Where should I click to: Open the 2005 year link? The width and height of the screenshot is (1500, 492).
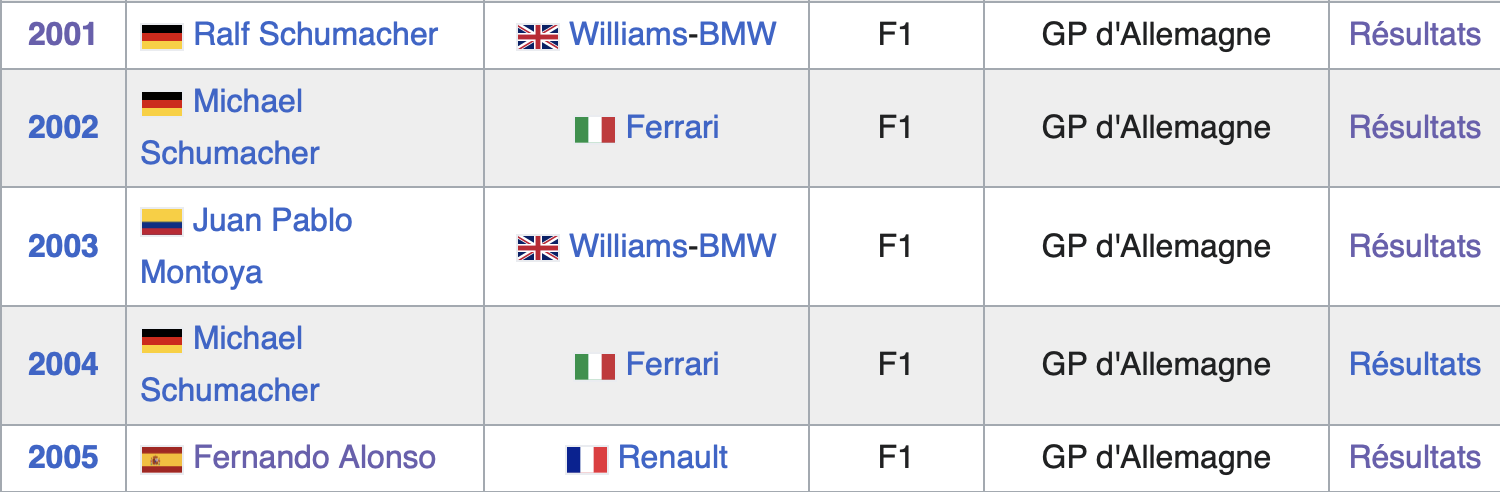(x=63, y=458)
